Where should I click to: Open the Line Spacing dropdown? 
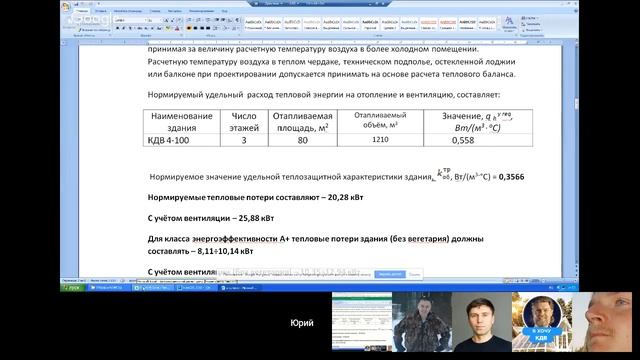[216, 28]
